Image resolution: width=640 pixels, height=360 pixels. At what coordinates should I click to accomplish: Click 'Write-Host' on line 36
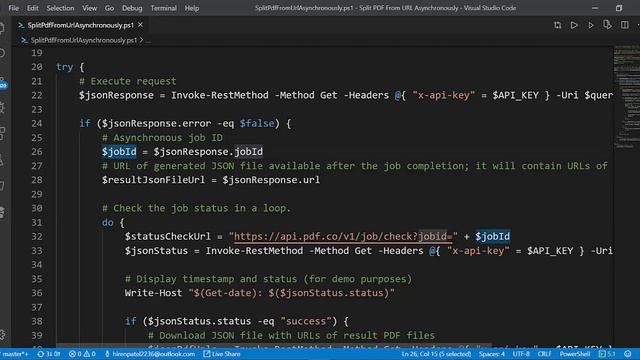153,293
